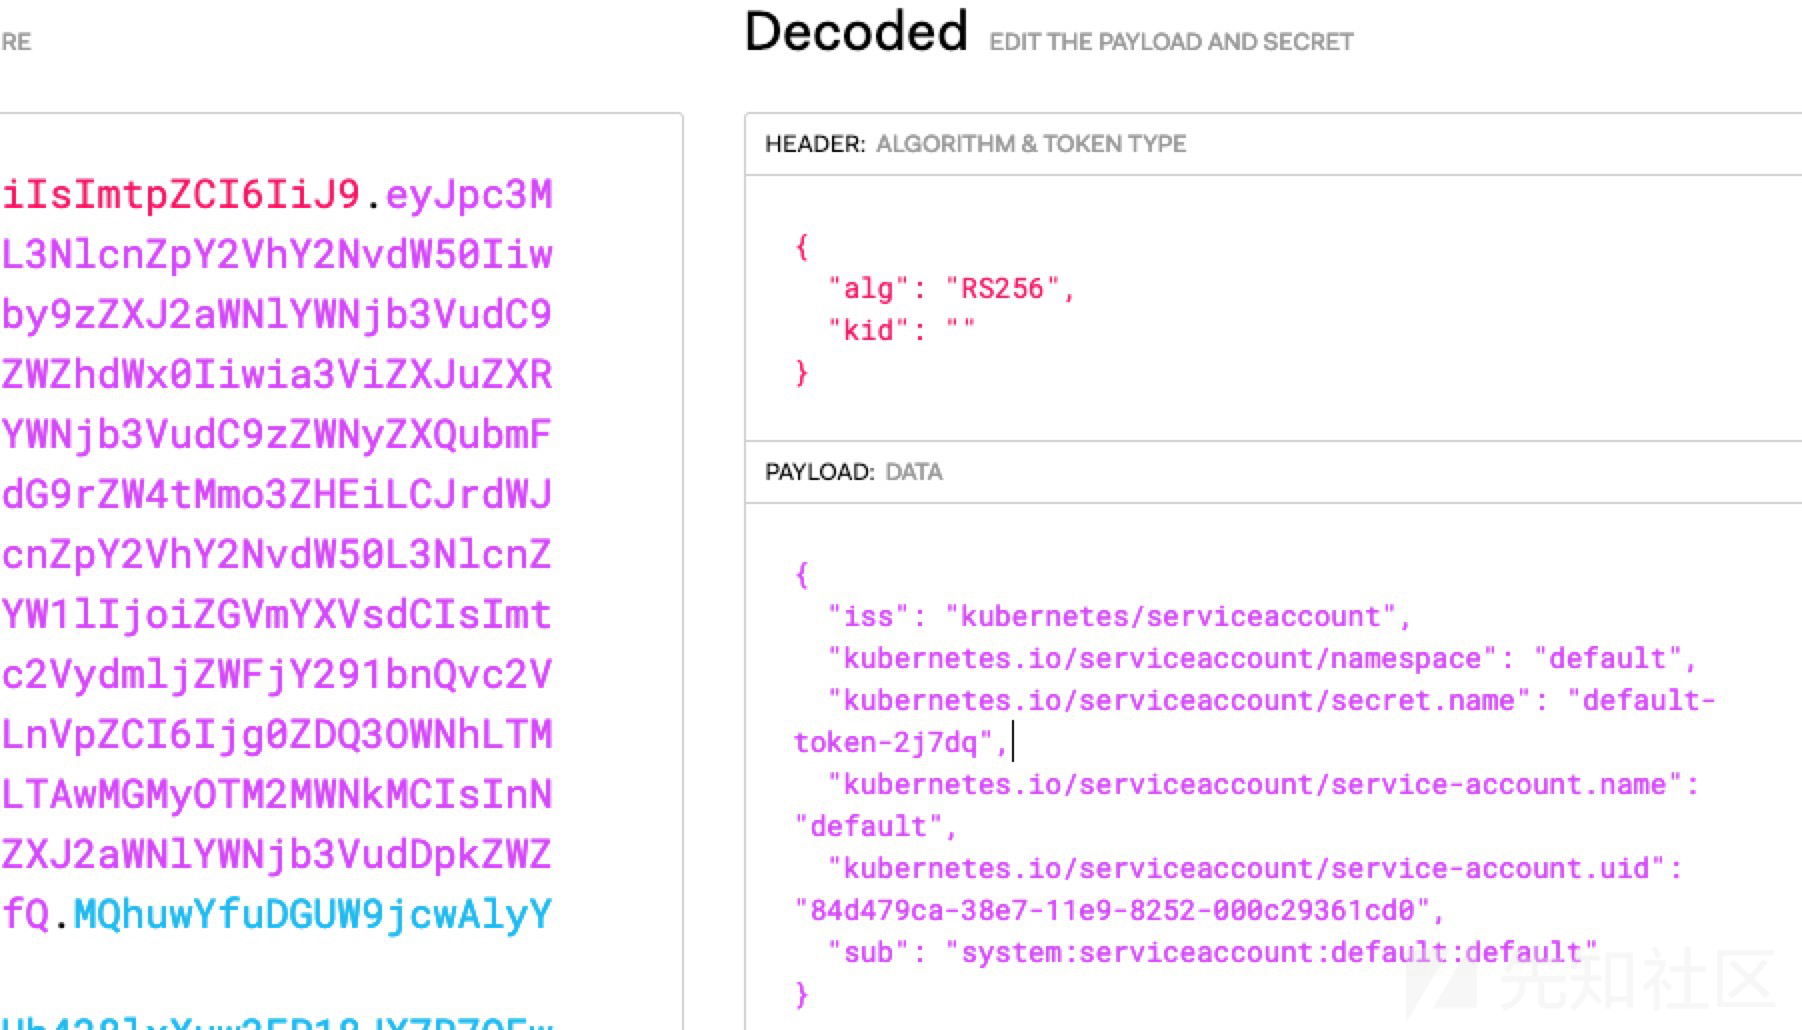This screenshot has height=1030, width=1802.
Task: Click the secret.name "default-" payload line
Action: tap(1271, 701)
